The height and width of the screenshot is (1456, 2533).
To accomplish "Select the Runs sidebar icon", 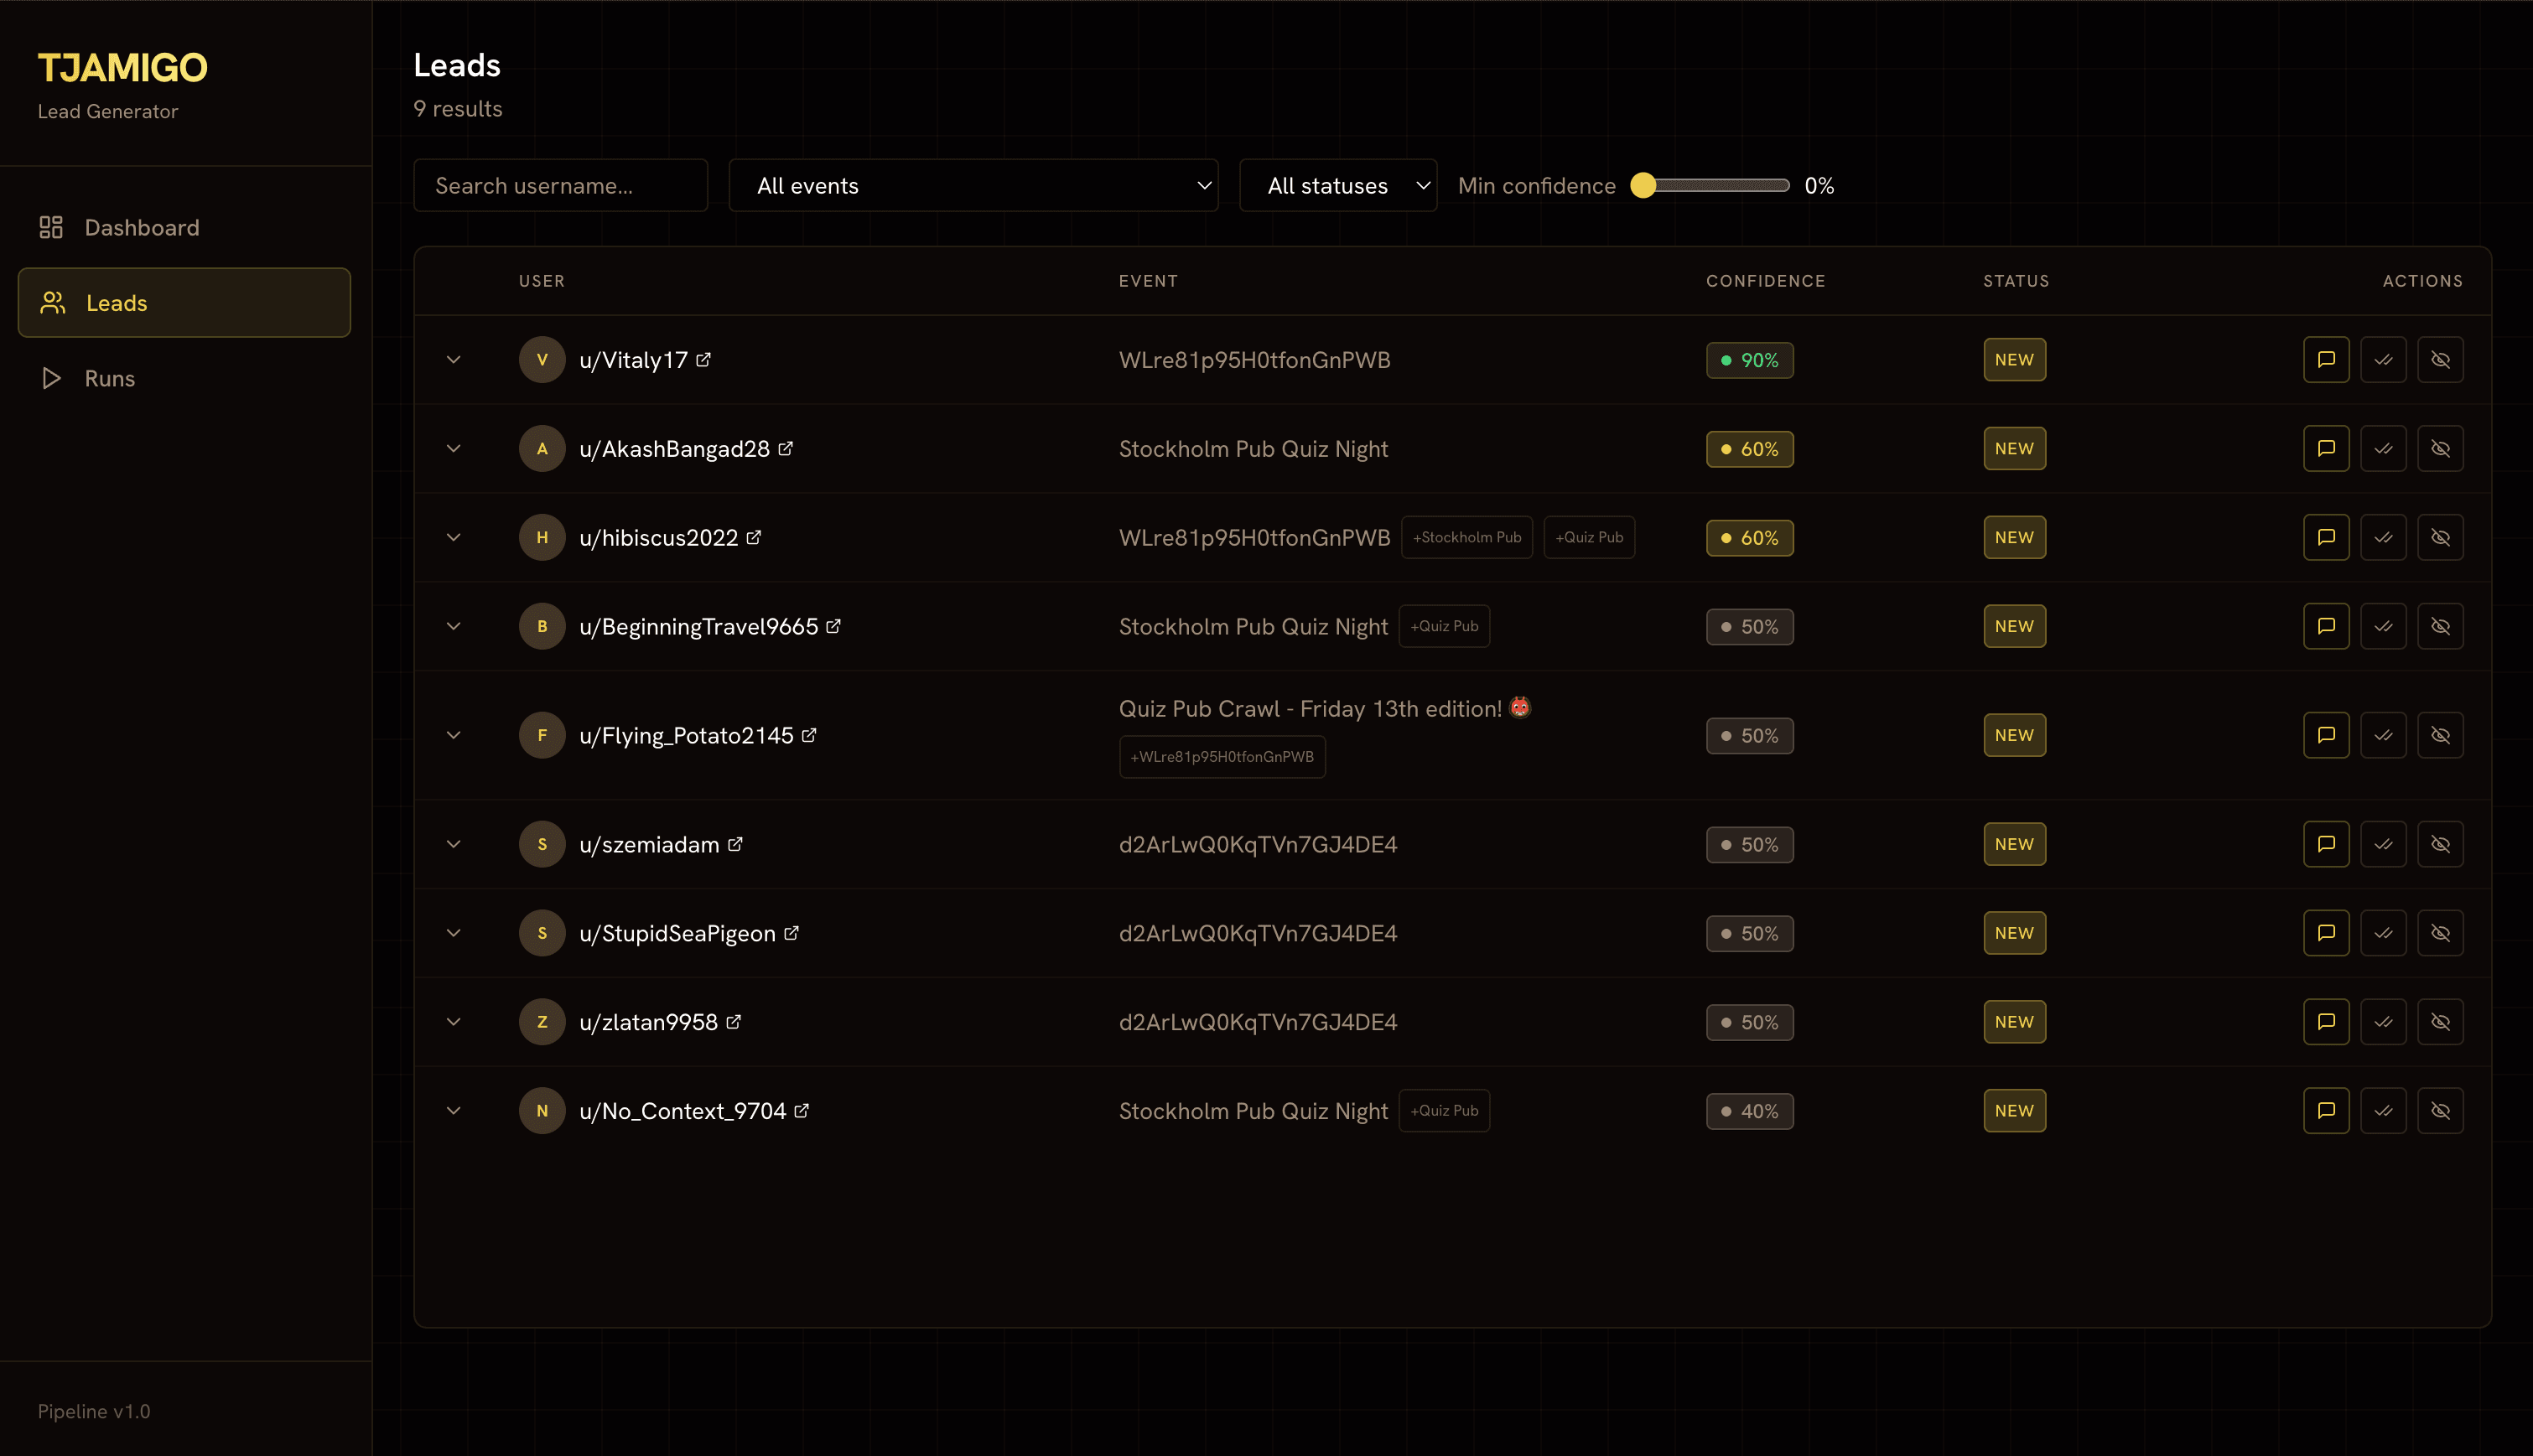I will (x=51, y=378).
